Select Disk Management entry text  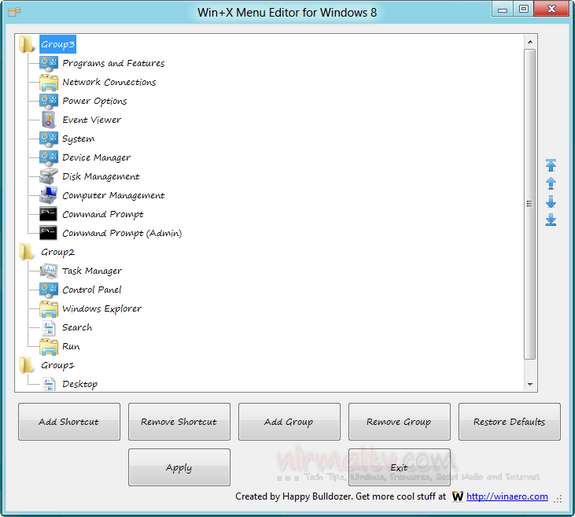pyautogui.click(x=101, y=177)
